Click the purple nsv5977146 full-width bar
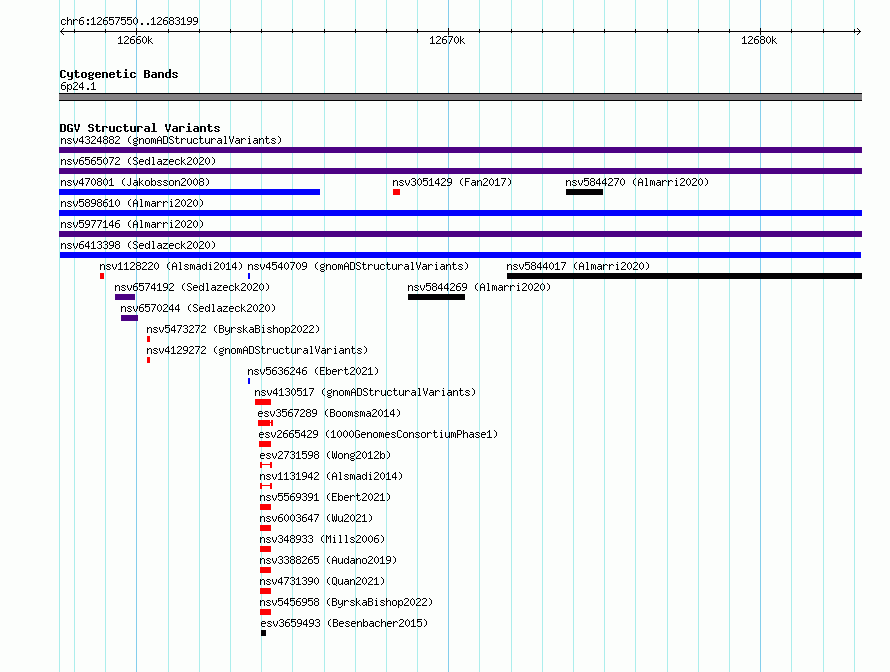The height and width of the screenshot is (672, 890). 460,234
